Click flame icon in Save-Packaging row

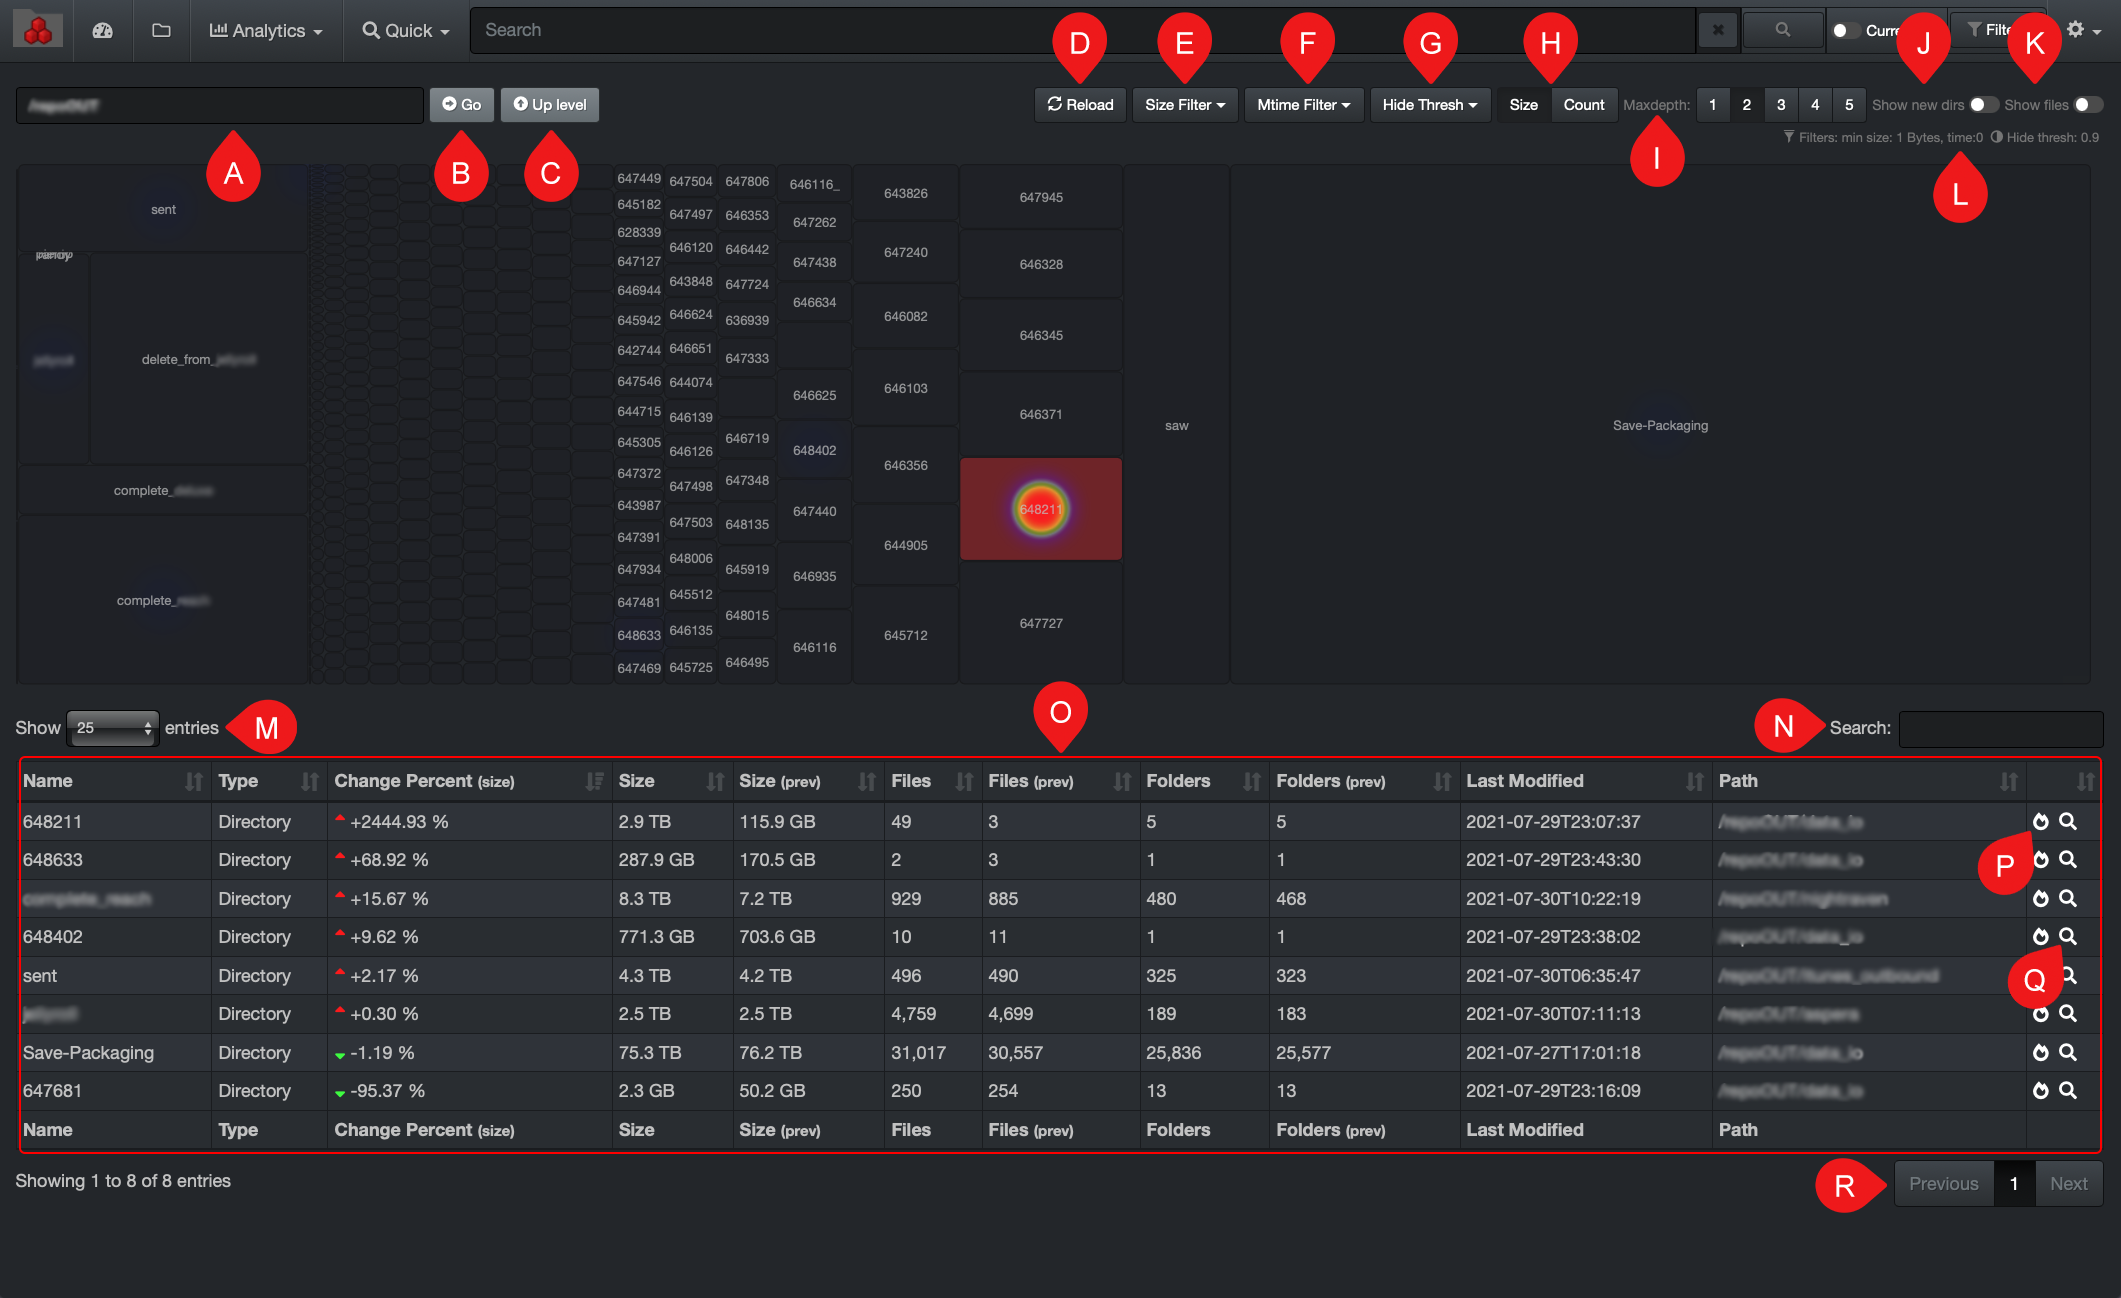tap(2040, 1053)
